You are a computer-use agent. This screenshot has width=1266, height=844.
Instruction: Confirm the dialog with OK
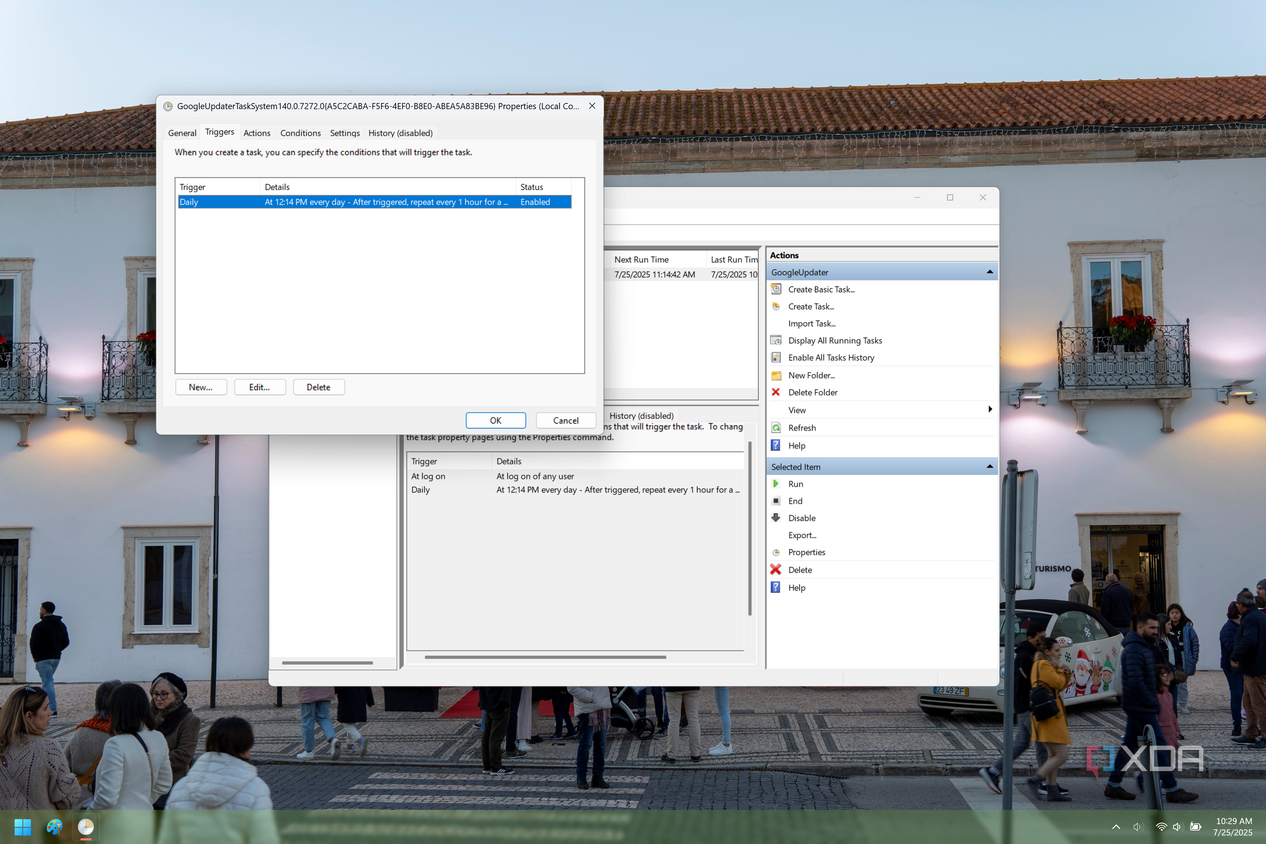point(495,420)
